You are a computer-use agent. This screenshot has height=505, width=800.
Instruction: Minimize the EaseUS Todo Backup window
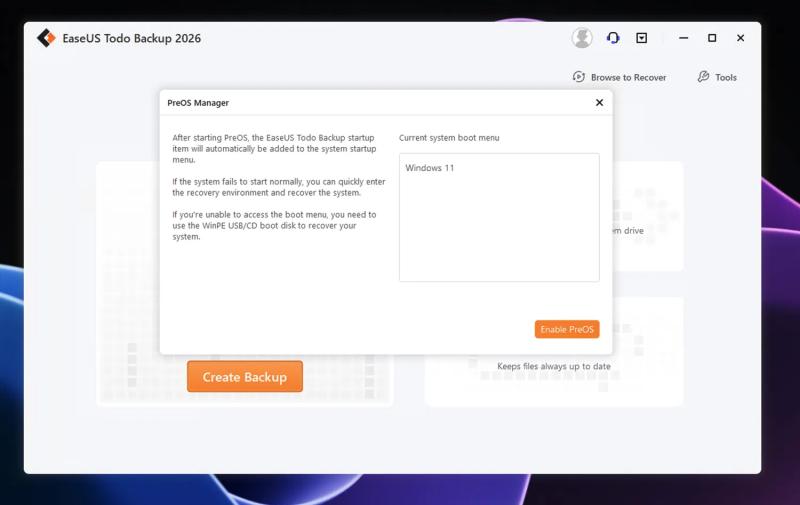684,38
